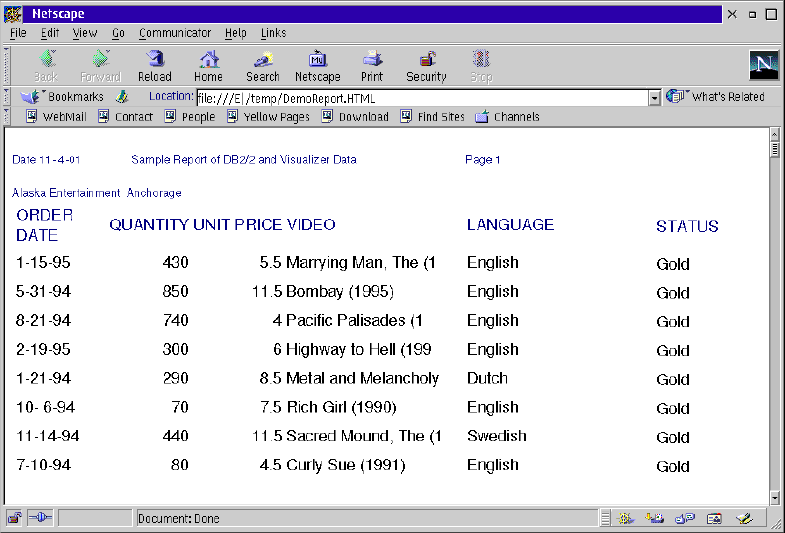Click the LANGUAGE column header
785x533 pixels.
[x=510, y=225]
